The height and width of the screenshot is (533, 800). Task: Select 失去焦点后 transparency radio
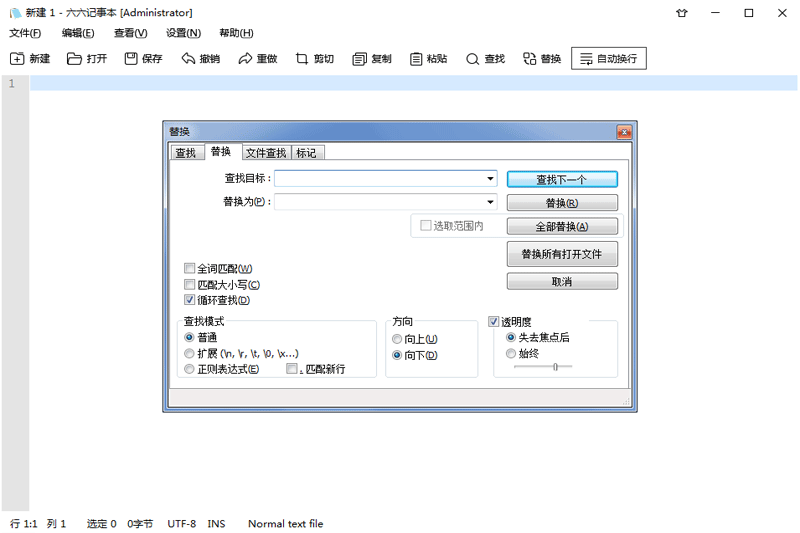(x=511, y=337)
